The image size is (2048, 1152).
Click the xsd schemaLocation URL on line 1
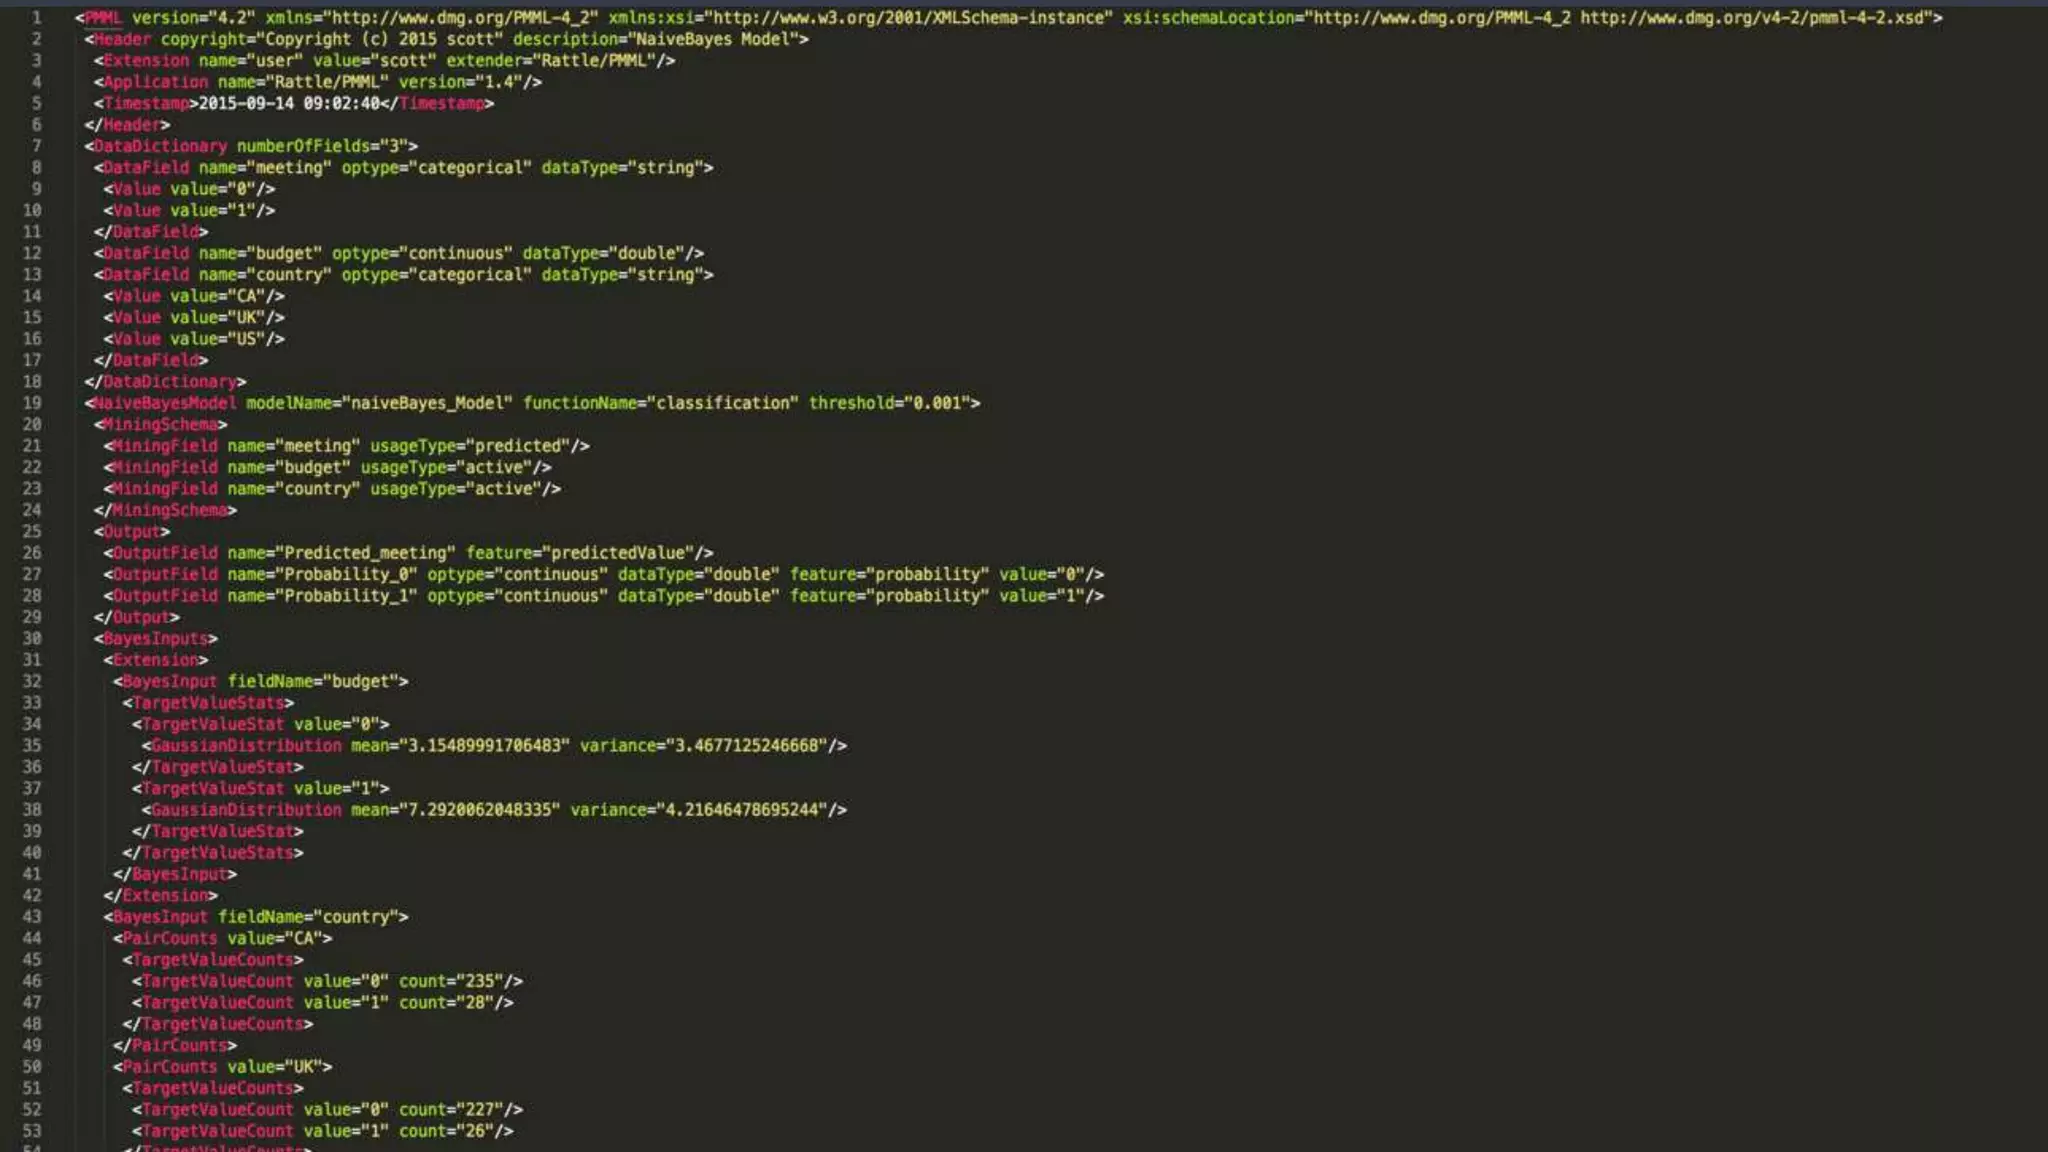pos(1754,18)
